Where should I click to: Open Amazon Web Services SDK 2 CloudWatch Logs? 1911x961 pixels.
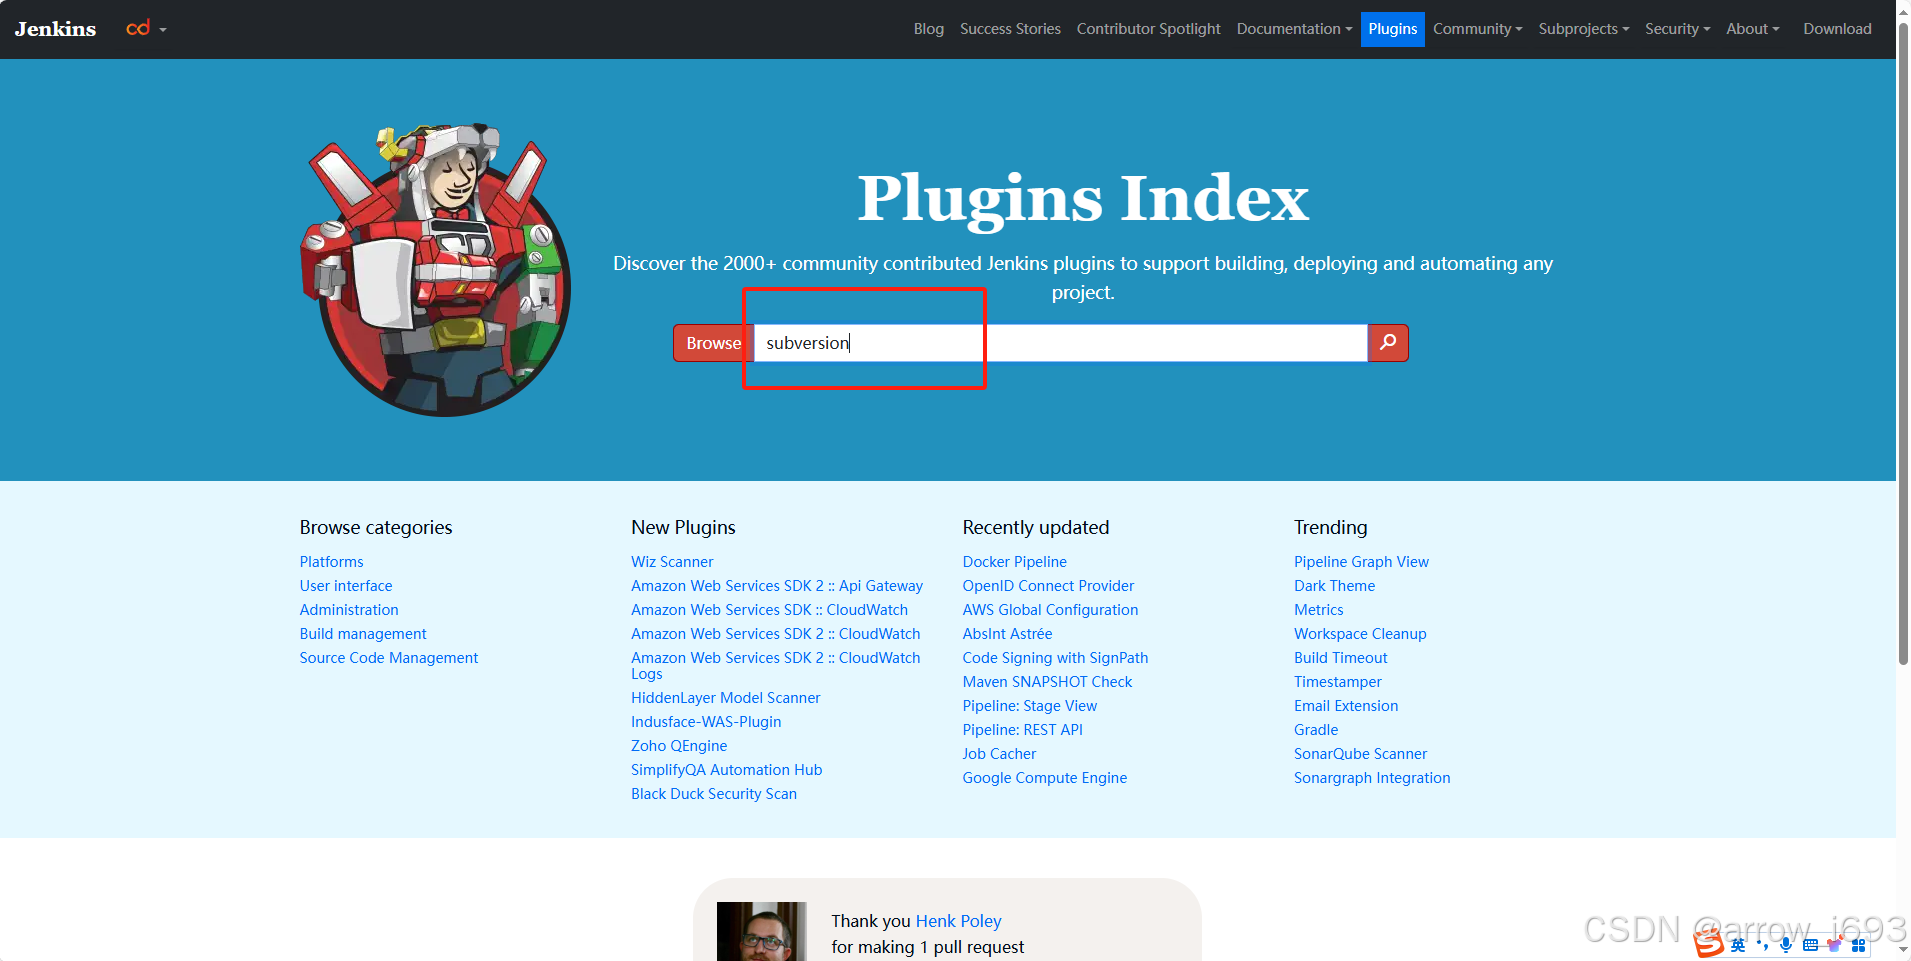pyautogui.click(x=775, y=666)
